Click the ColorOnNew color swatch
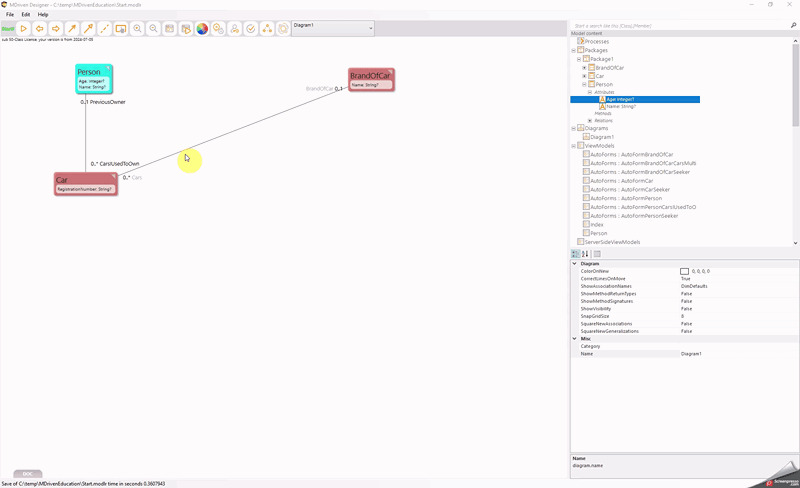The image size is (800, 488). click(x=685, y=271)
